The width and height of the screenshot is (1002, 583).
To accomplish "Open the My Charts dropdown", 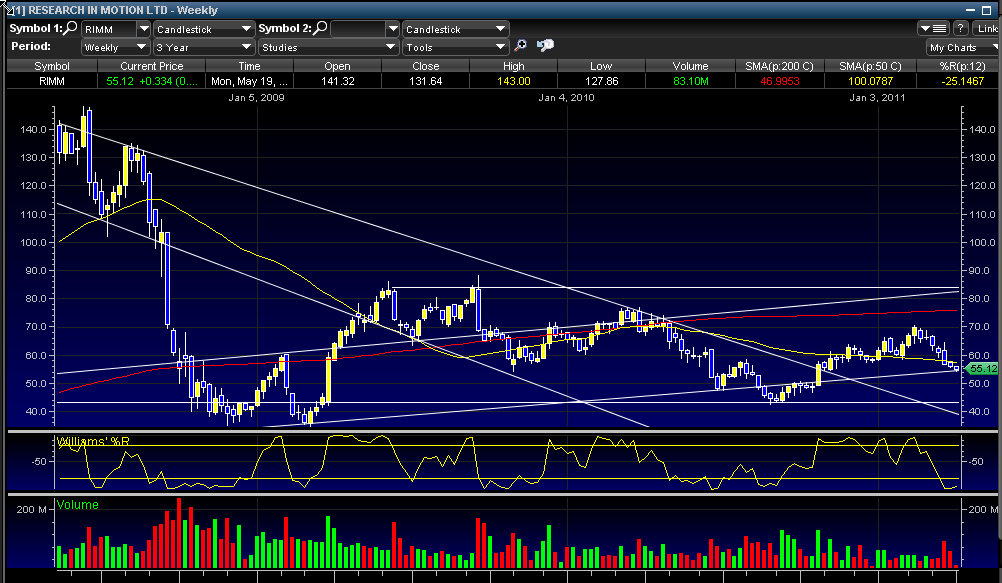I will [x=963, y=47].
